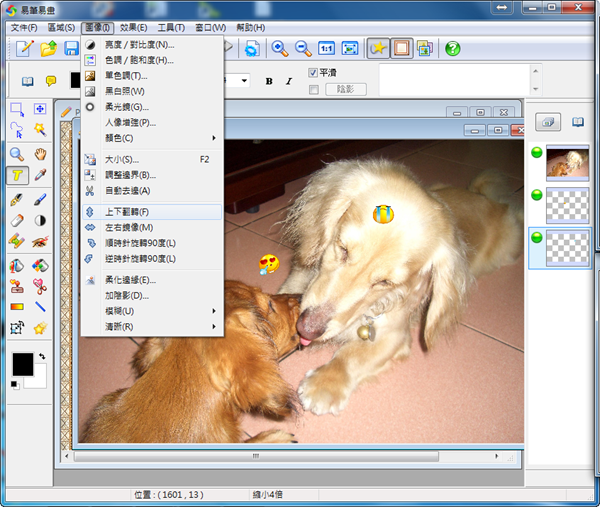The image size is (600, 507).
Task: Click the save floppy disk icon
Action: [72, 49]
